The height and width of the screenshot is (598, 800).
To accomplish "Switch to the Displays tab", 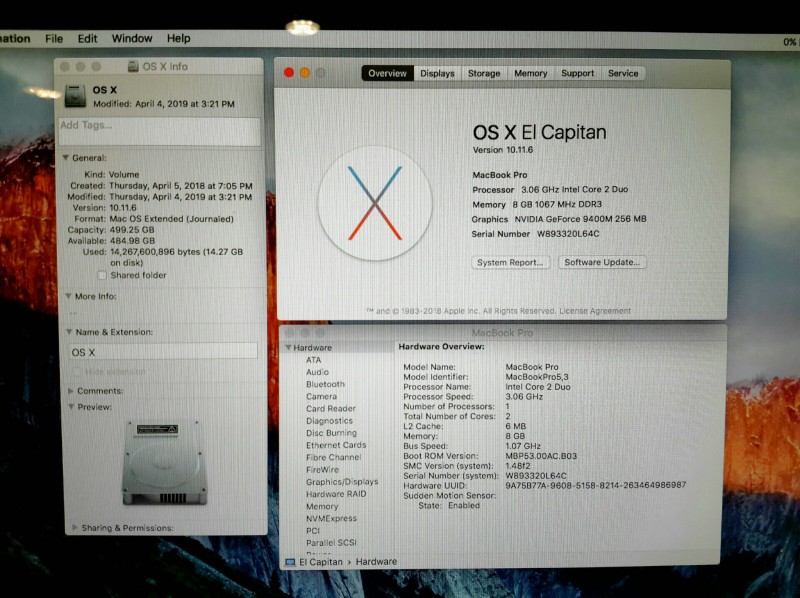I will [437, 73].
